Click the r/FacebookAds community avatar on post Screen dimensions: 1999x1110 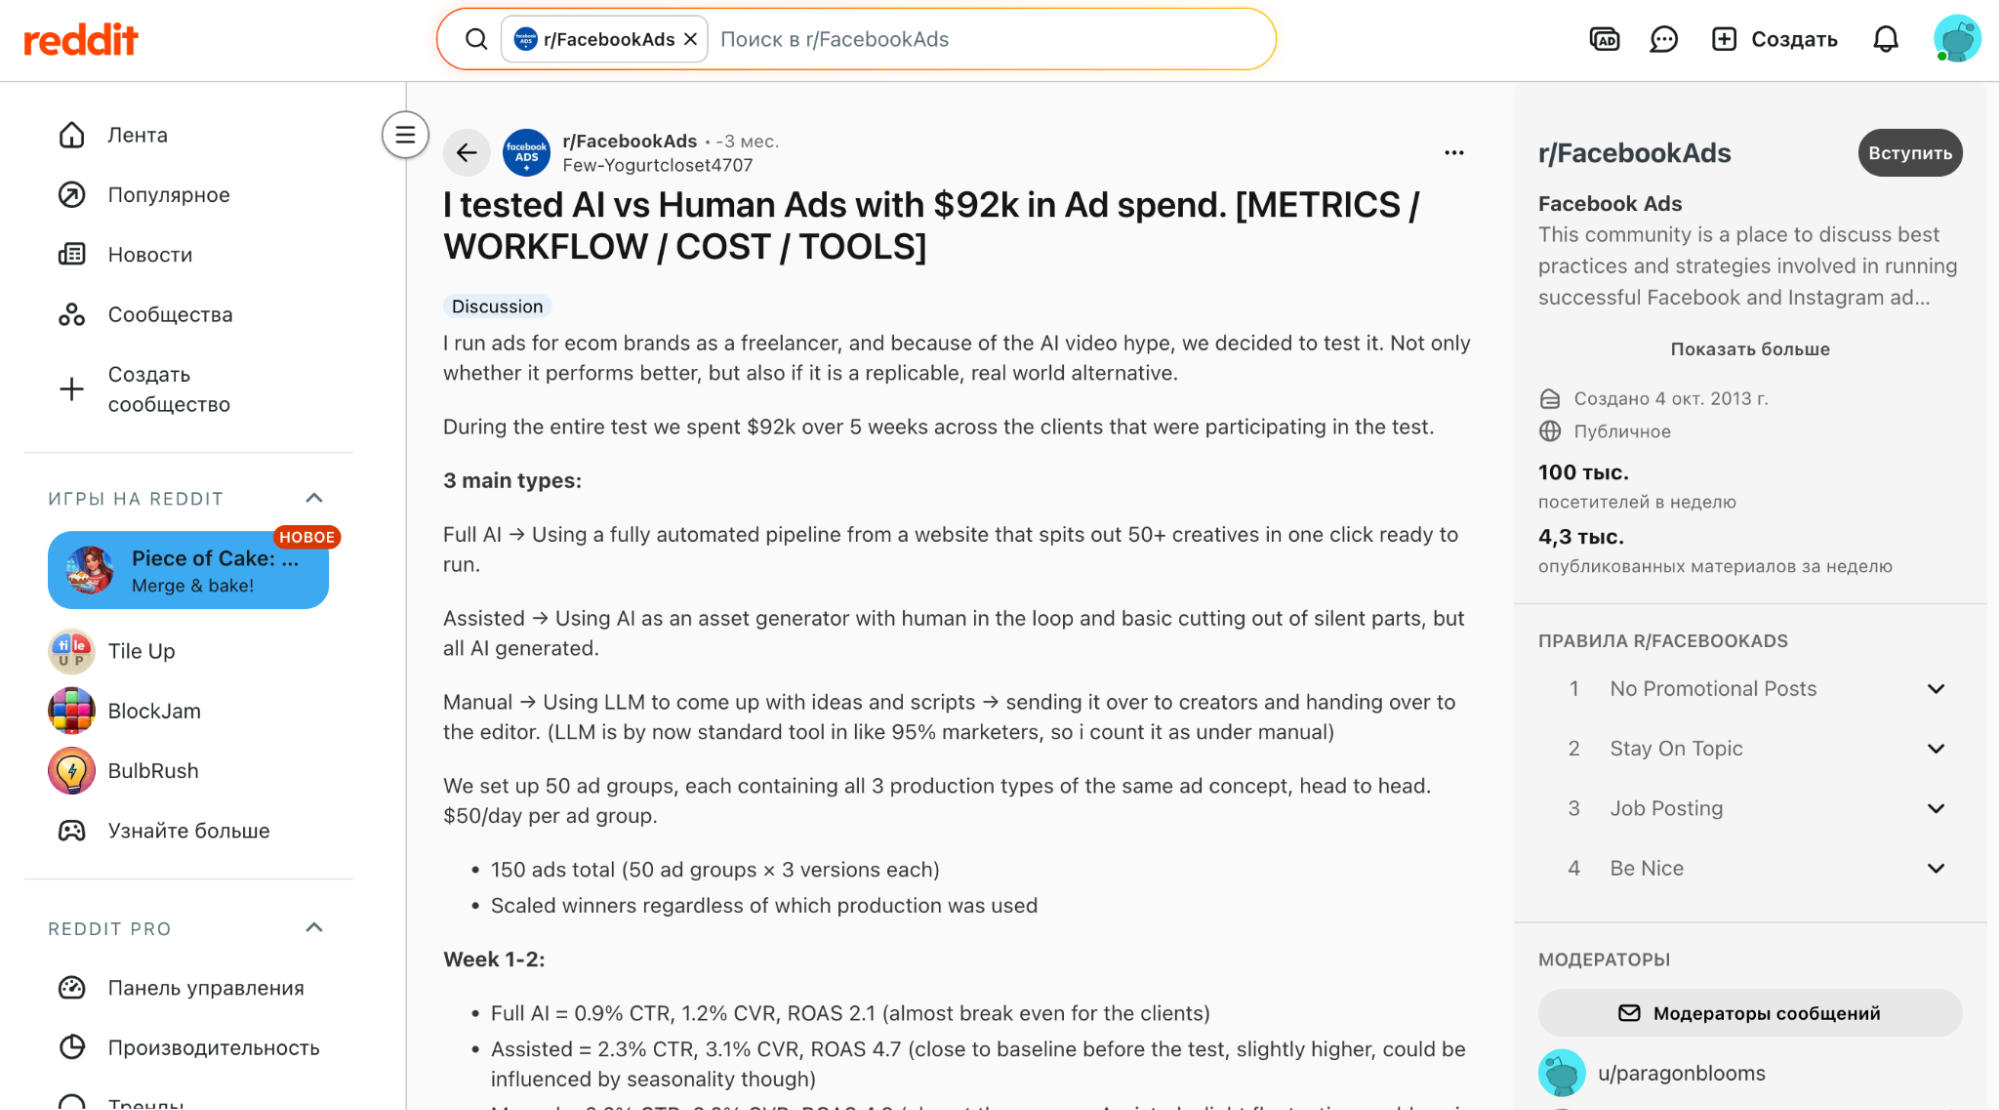(526, 152)
